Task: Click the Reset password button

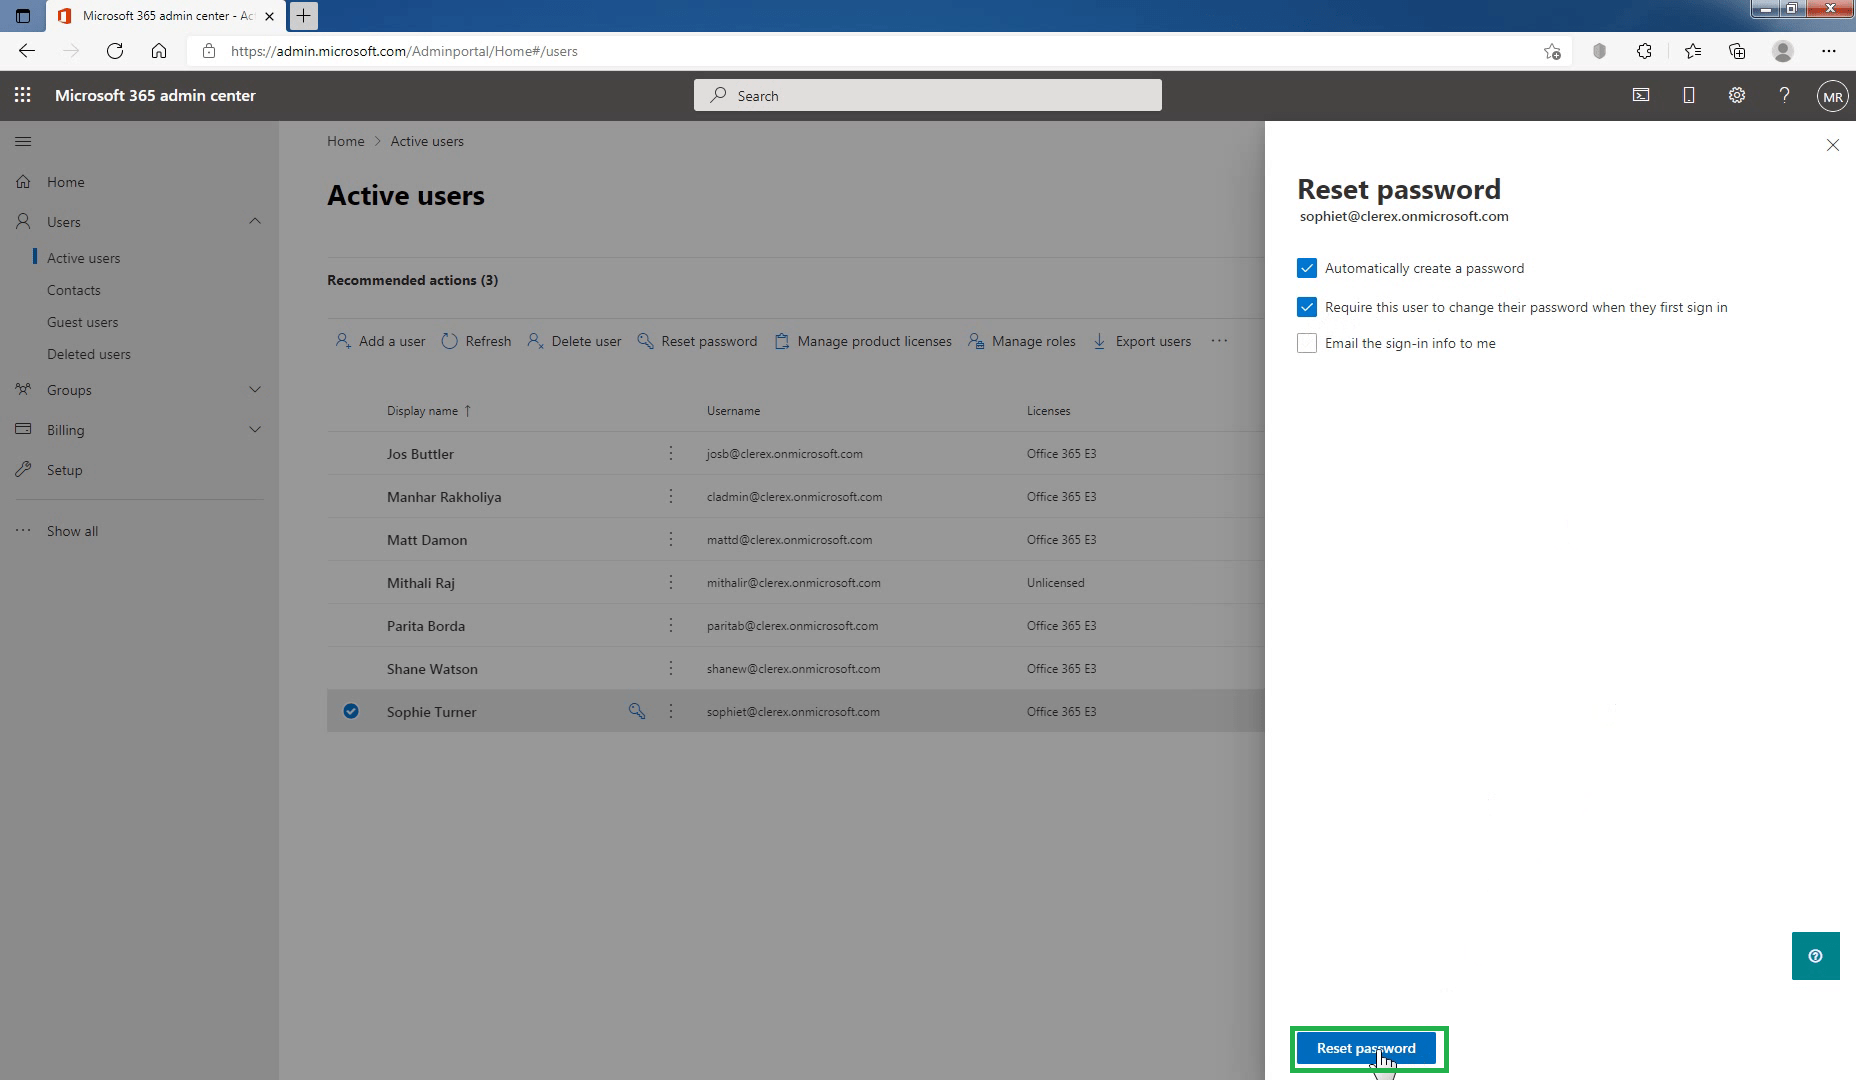Action: pyautogui.click(x=1366, y=1048)
